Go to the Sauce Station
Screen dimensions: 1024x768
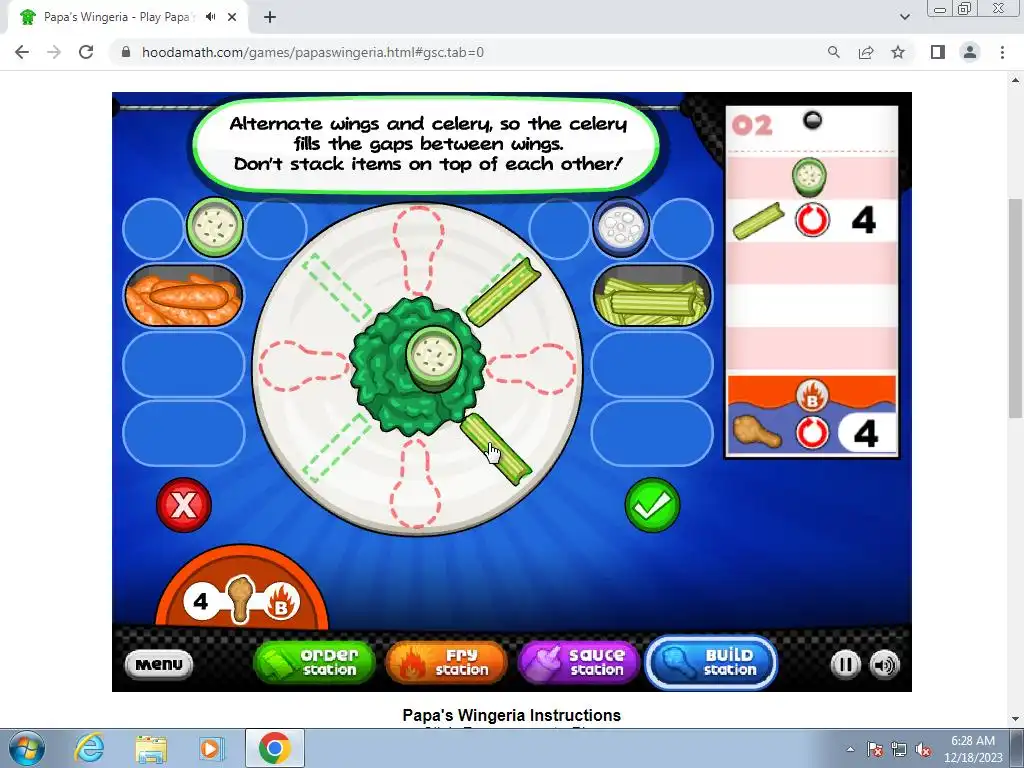579,662
